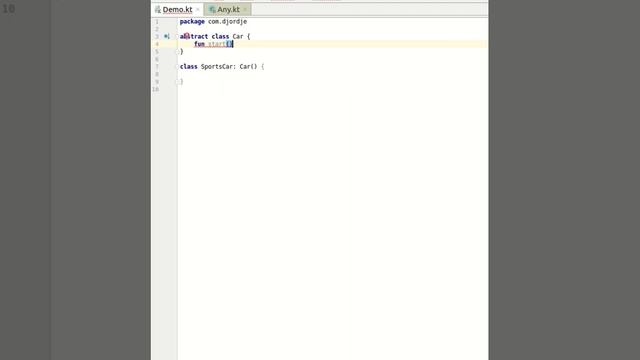640x360 pixels.
Task: Close the Any.kt tab
Action: coord(245,9)
